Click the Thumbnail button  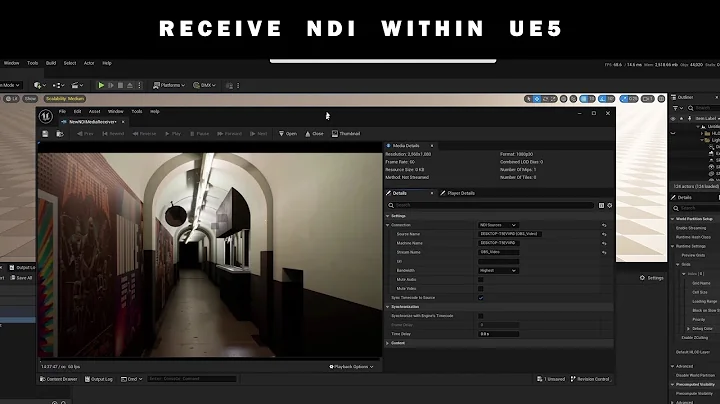click(346, 134)
